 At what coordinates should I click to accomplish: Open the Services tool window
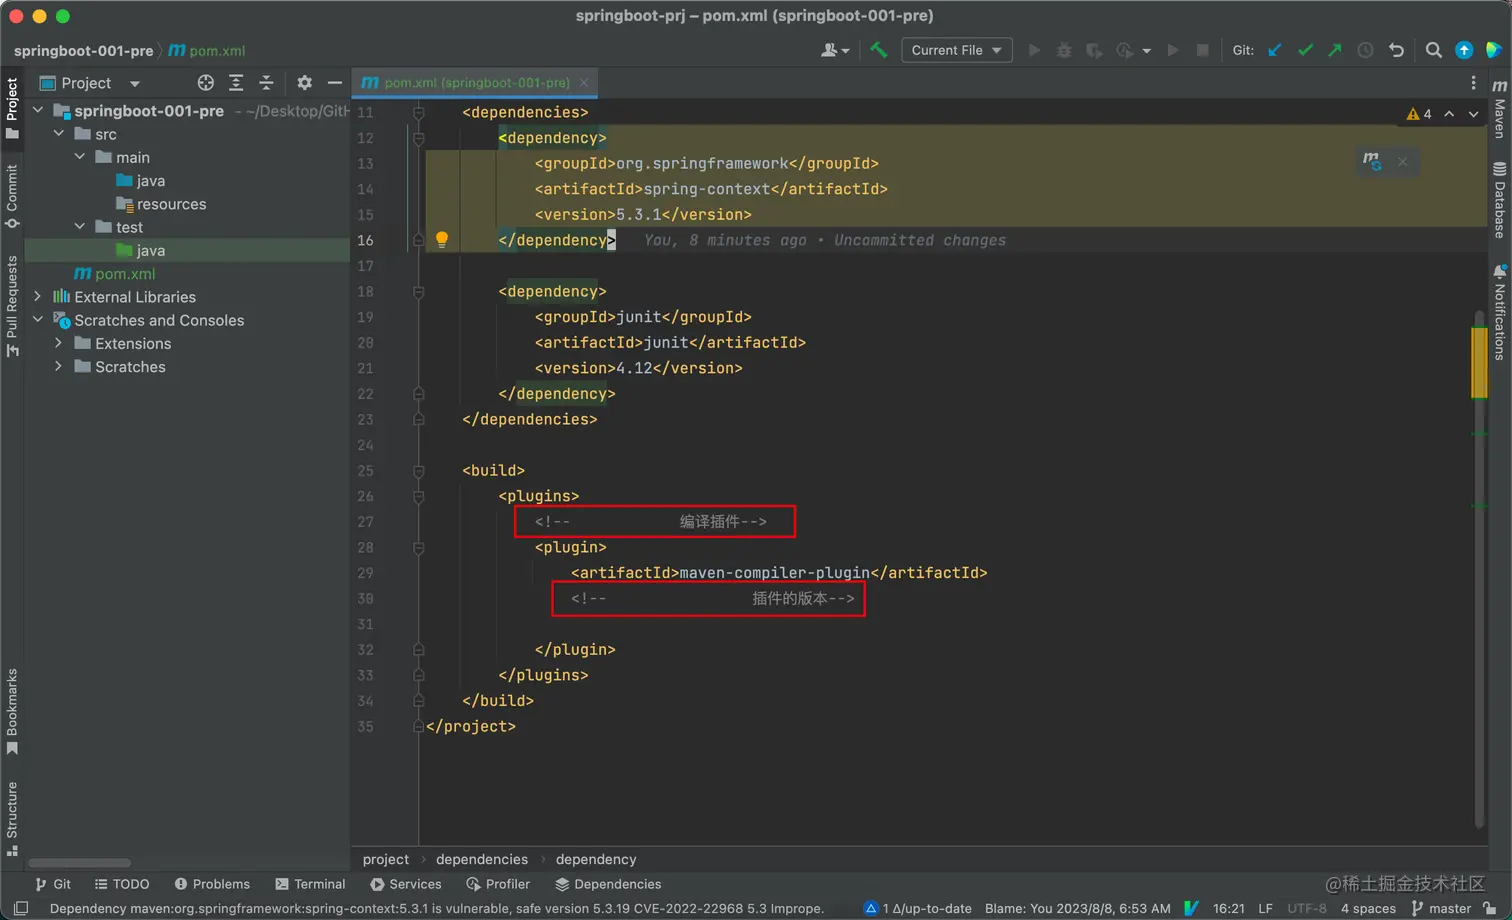click(406, 884)
